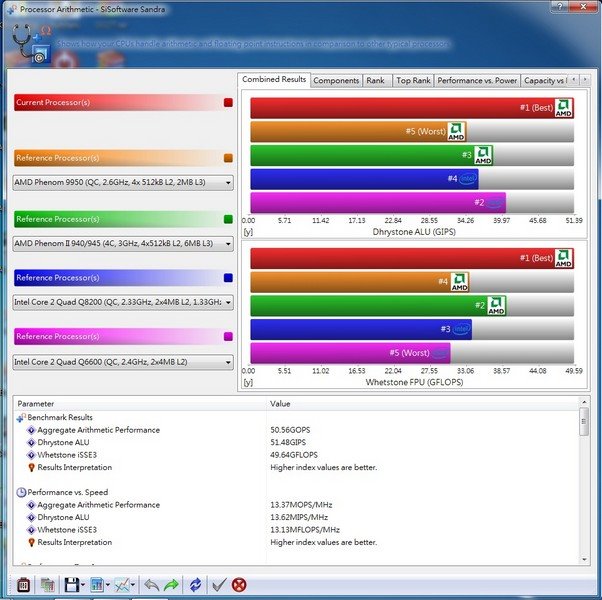Open bar chart icon dropdown arrow
The width and height of the screenshot is (602, 600).
click(108, 585)
